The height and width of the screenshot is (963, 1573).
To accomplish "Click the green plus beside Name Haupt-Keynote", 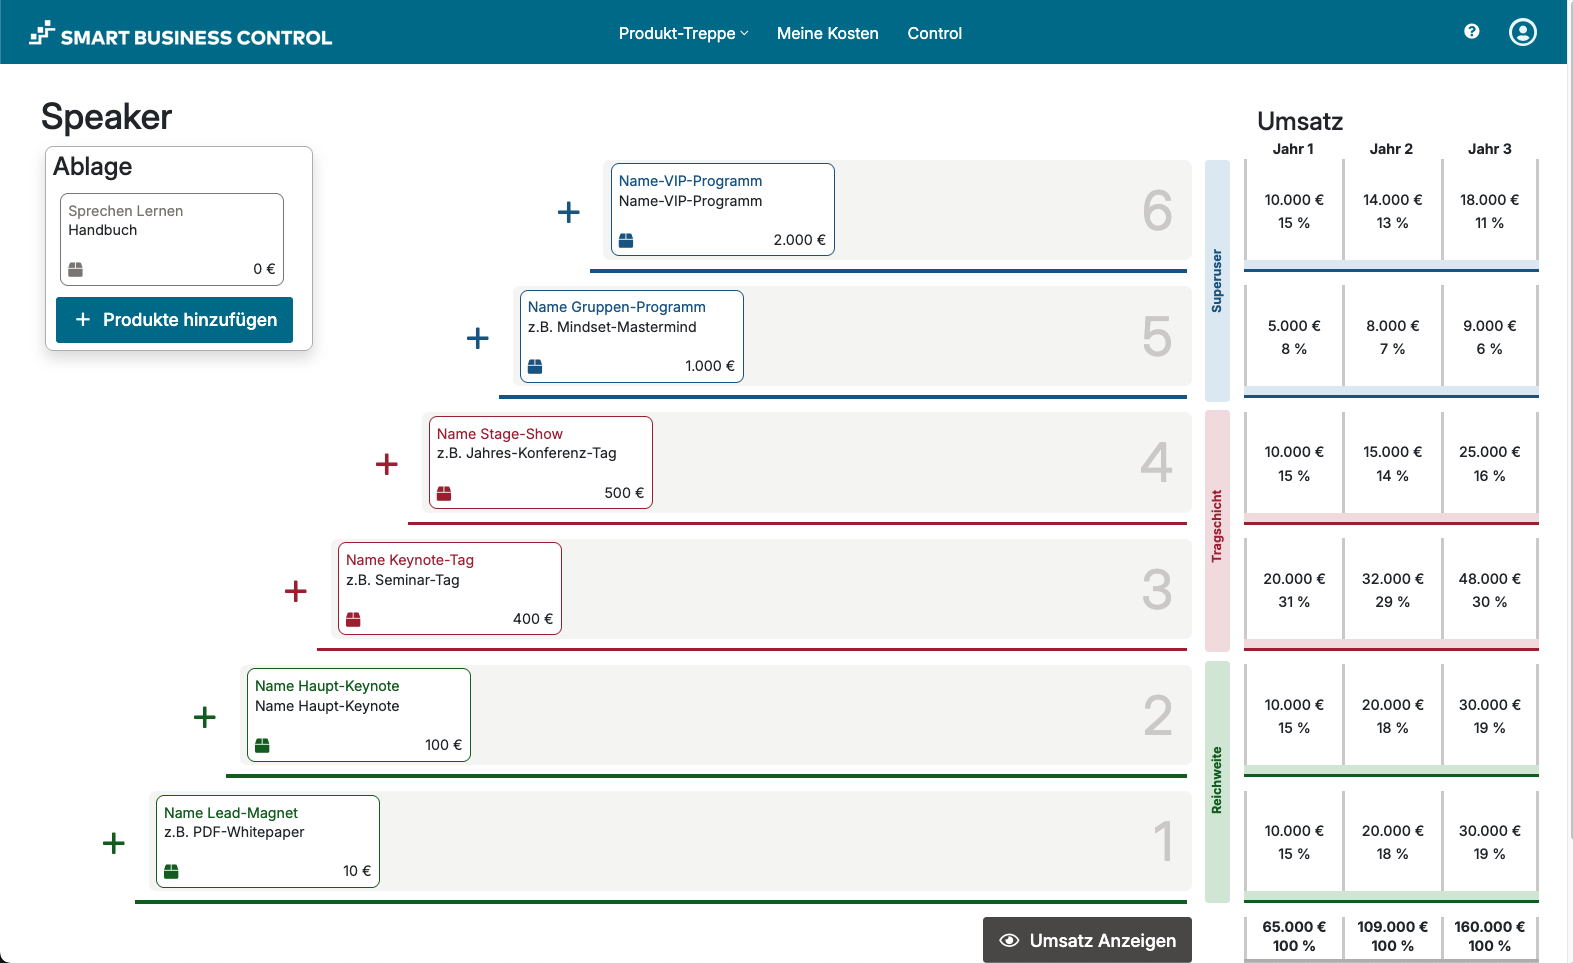I will tap(205, 717).
